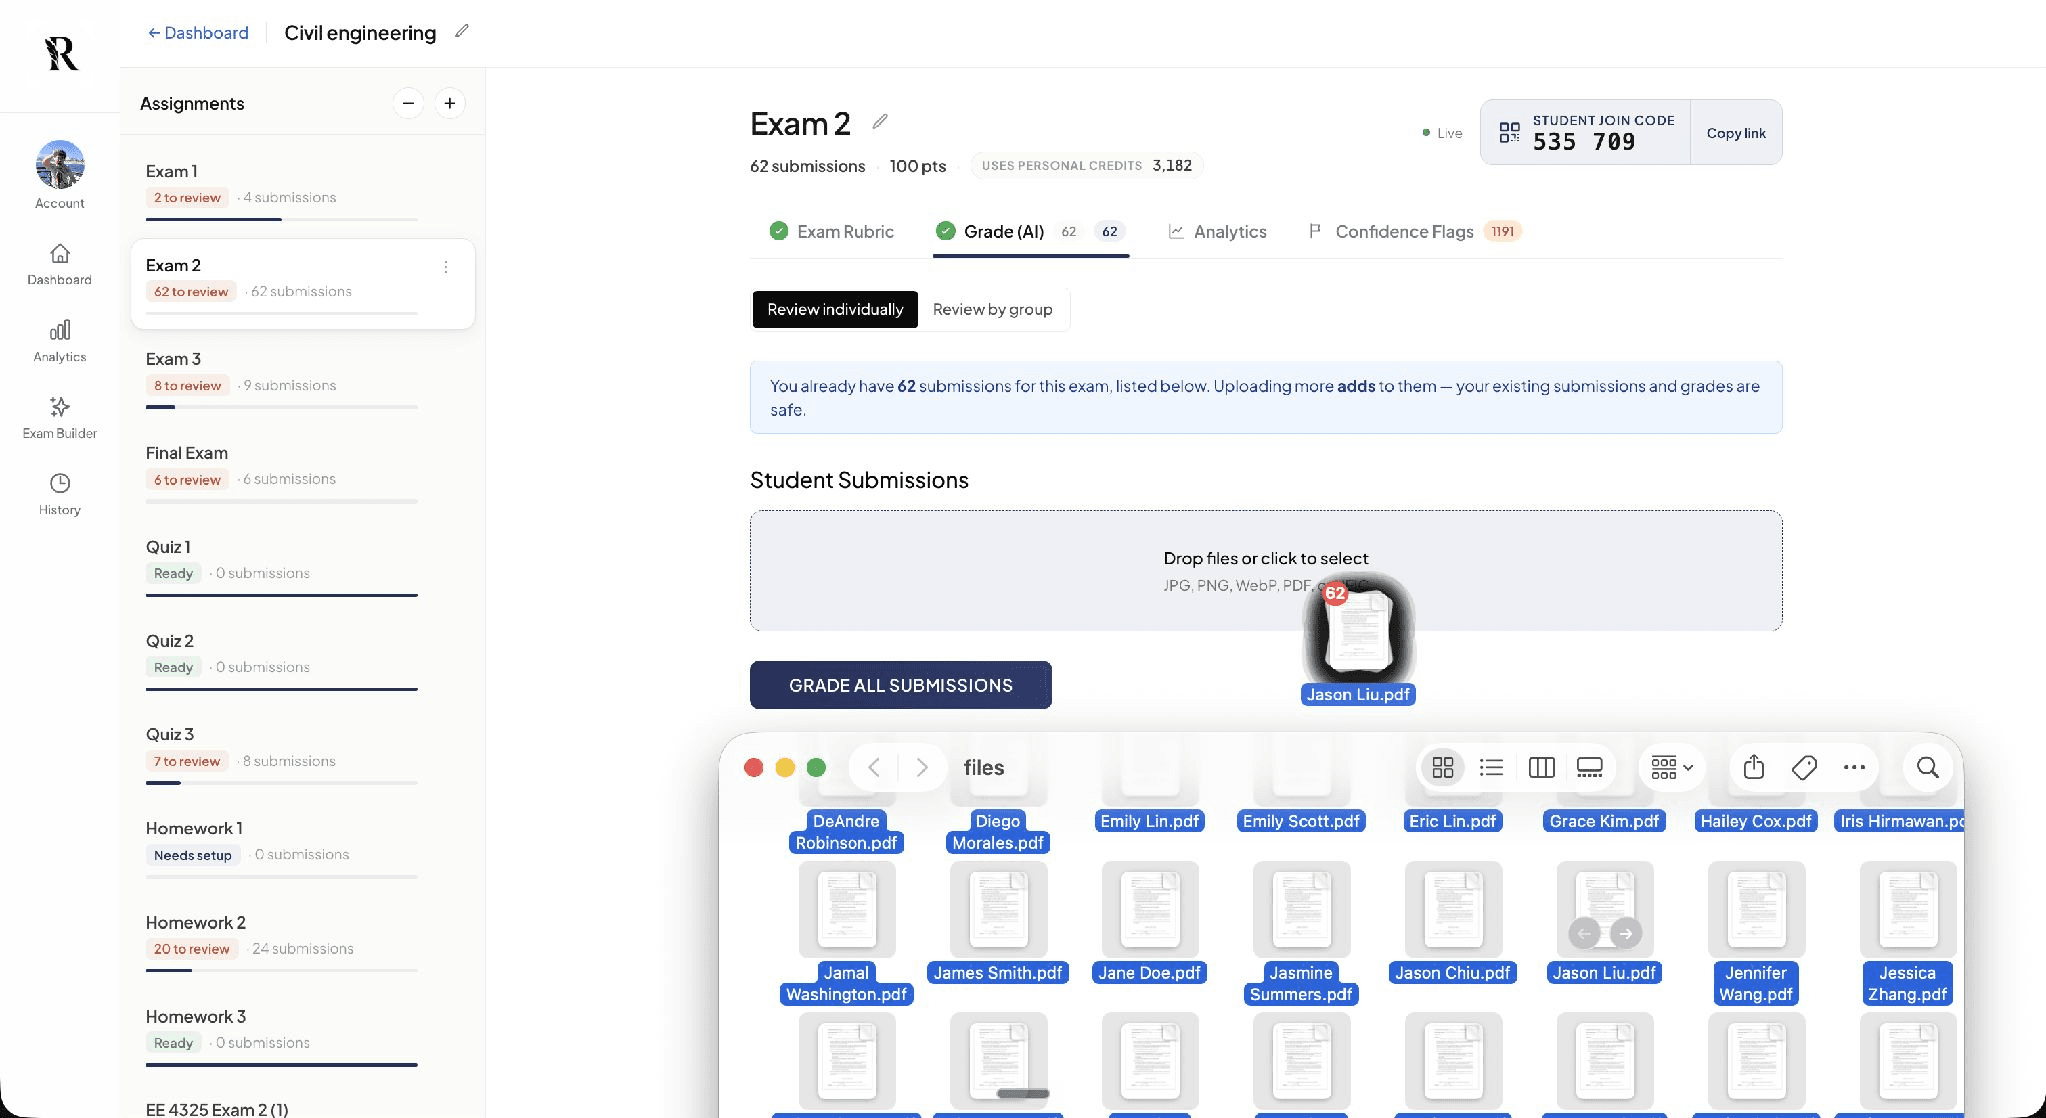Viewport: 2046px width, 1118px height.
Task: Open Finder Share menu icon
Action: (1753, 767)
